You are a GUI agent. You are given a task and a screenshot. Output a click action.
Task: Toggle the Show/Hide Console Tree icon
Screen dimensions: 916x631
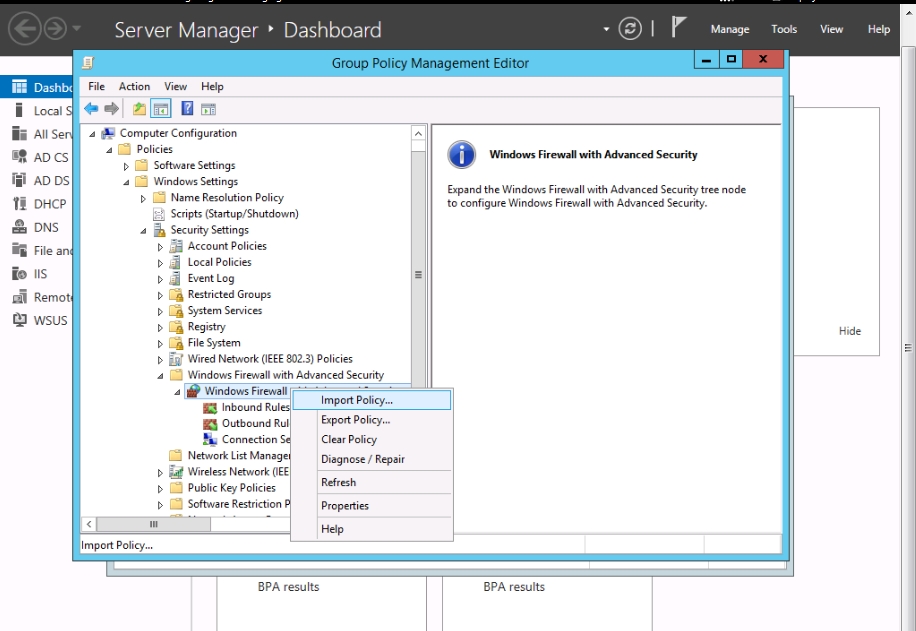pyautogui.click(x=161, y=109)
